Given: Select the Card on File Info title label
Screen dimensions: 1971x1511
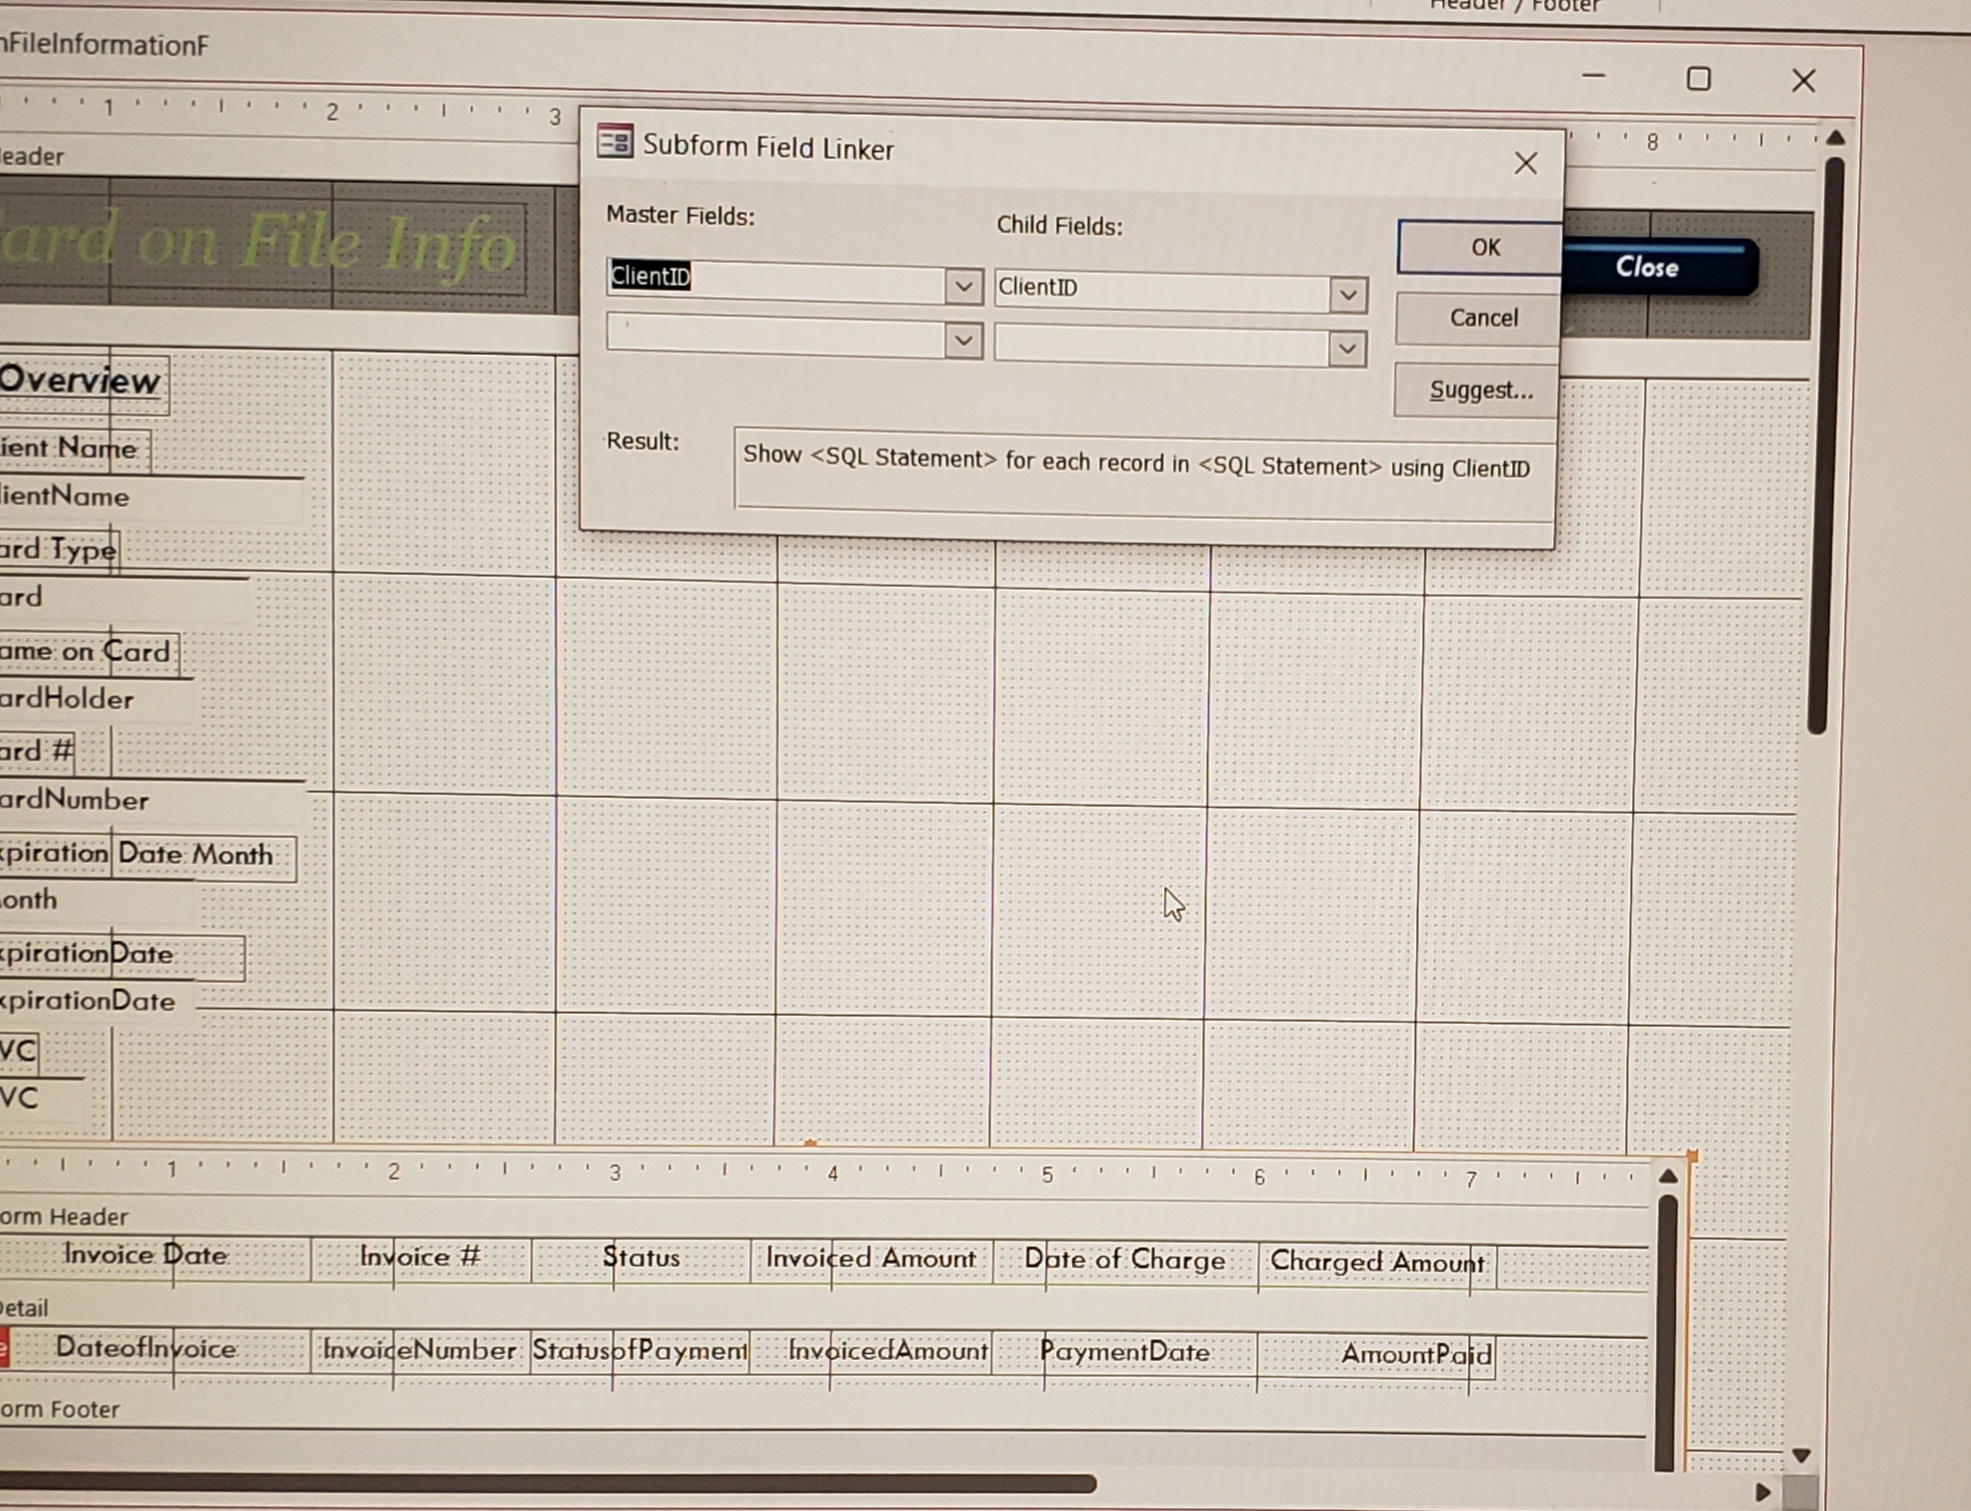Looking at the screenshot, I should [x=262, y=244].
